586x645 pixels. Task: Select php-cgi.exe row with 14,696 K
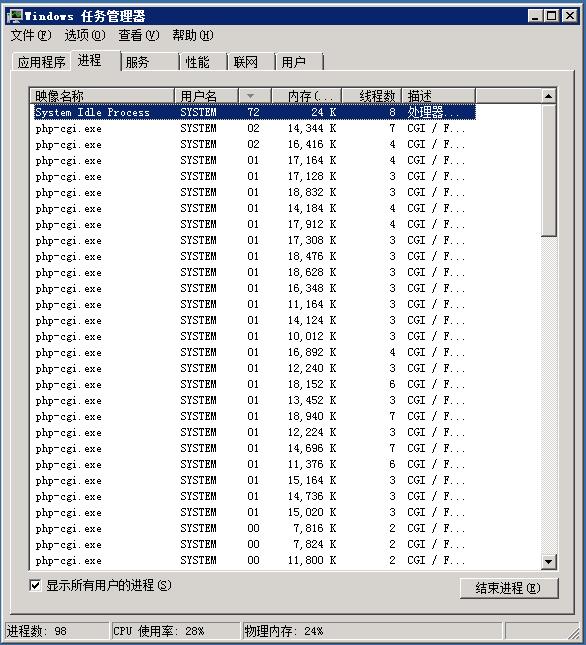click(255, 448)
